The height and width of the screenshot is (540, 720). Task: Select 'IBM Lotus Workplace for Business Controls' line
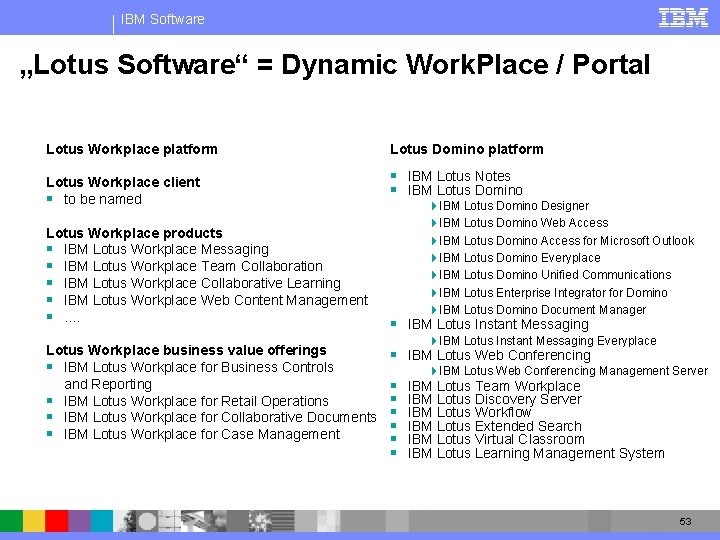point(198,367)
